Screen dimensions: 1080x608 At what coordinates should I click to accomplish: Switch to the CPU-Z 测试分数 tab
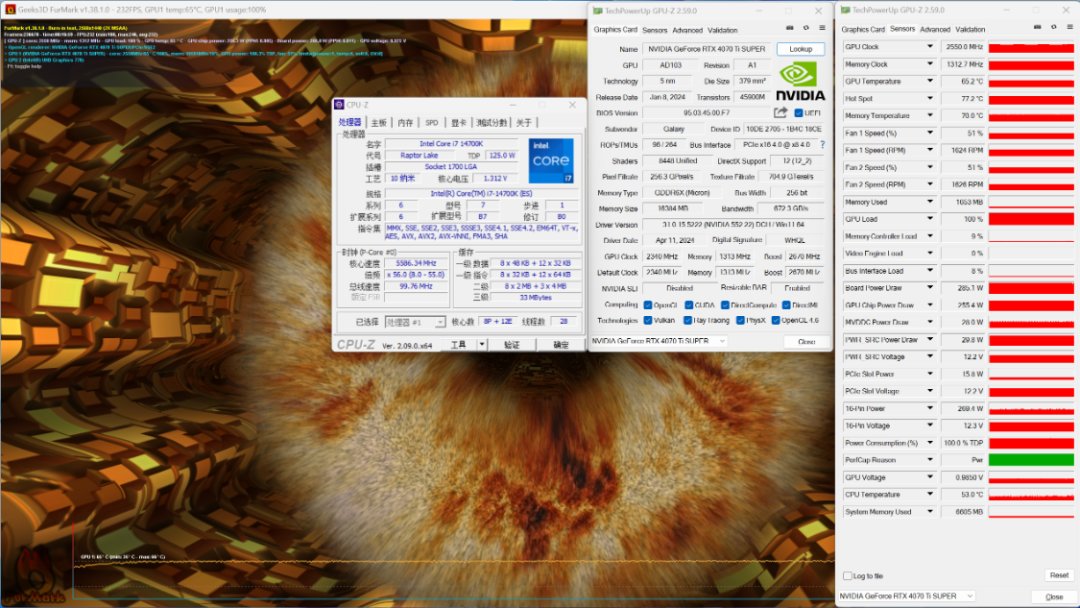(492, 123)
